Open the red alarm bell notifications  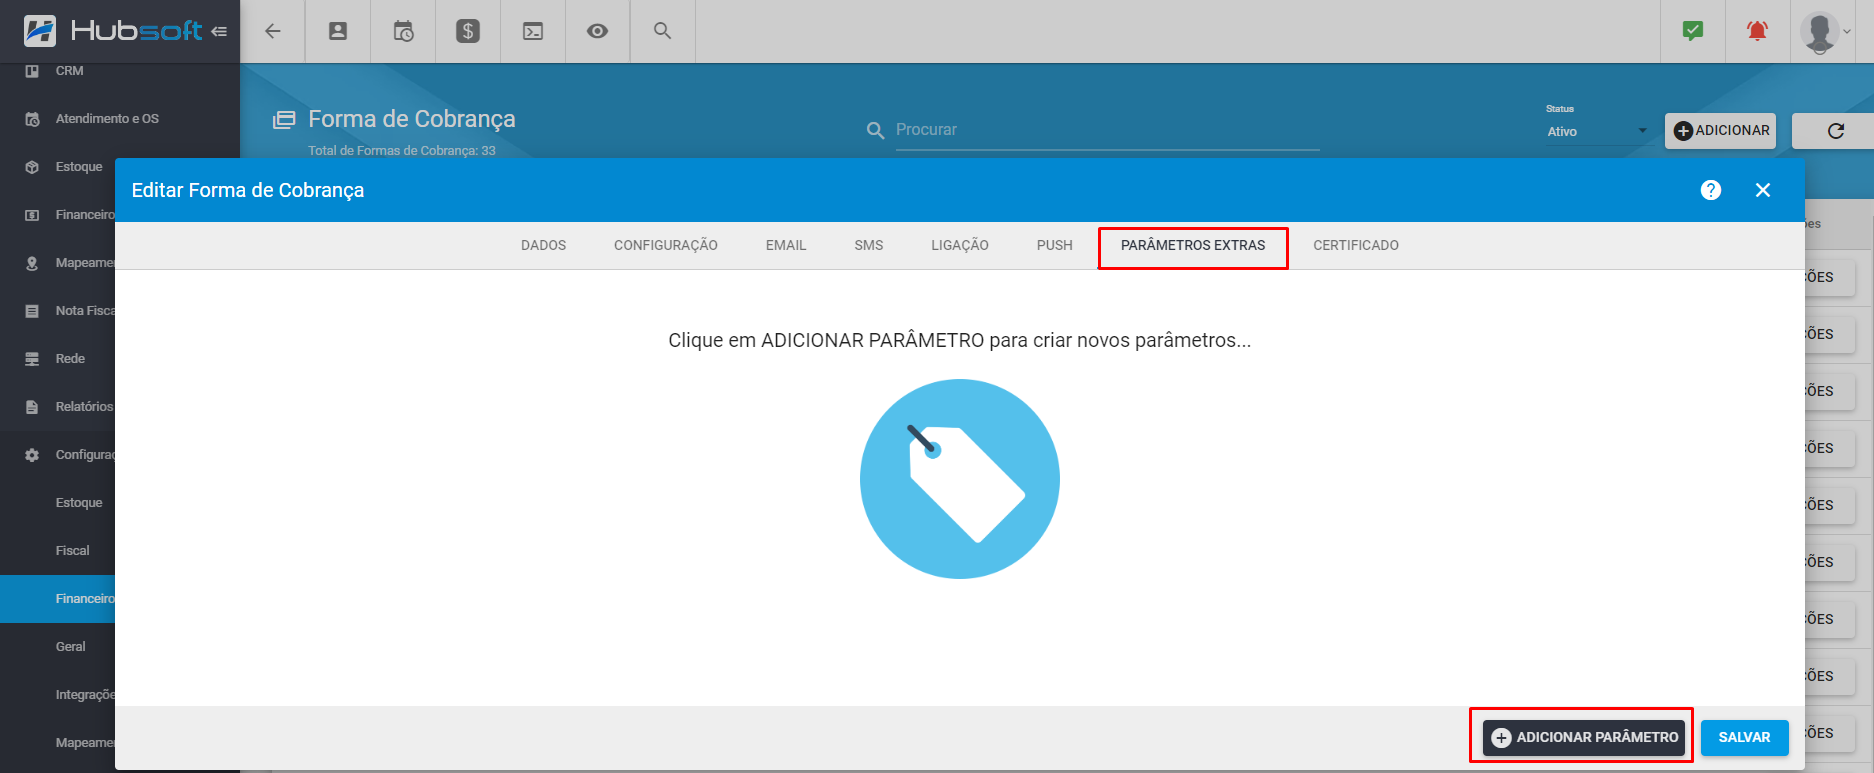[x=1757, y=31]
